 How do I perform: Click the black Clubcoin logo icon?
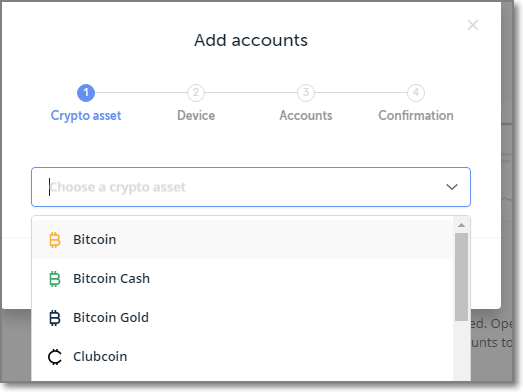click(x=55, y=357)
